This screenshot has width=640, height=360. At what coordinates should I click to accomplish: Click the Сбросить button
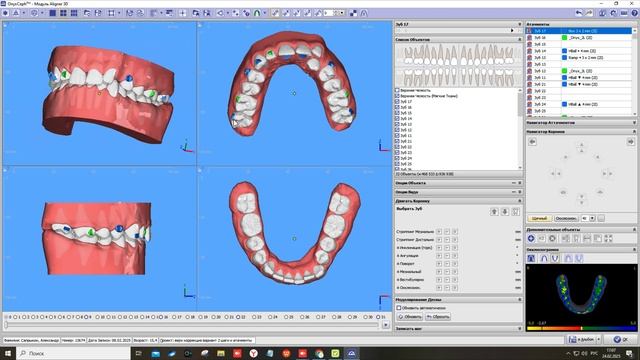click(x=438, y=317)
